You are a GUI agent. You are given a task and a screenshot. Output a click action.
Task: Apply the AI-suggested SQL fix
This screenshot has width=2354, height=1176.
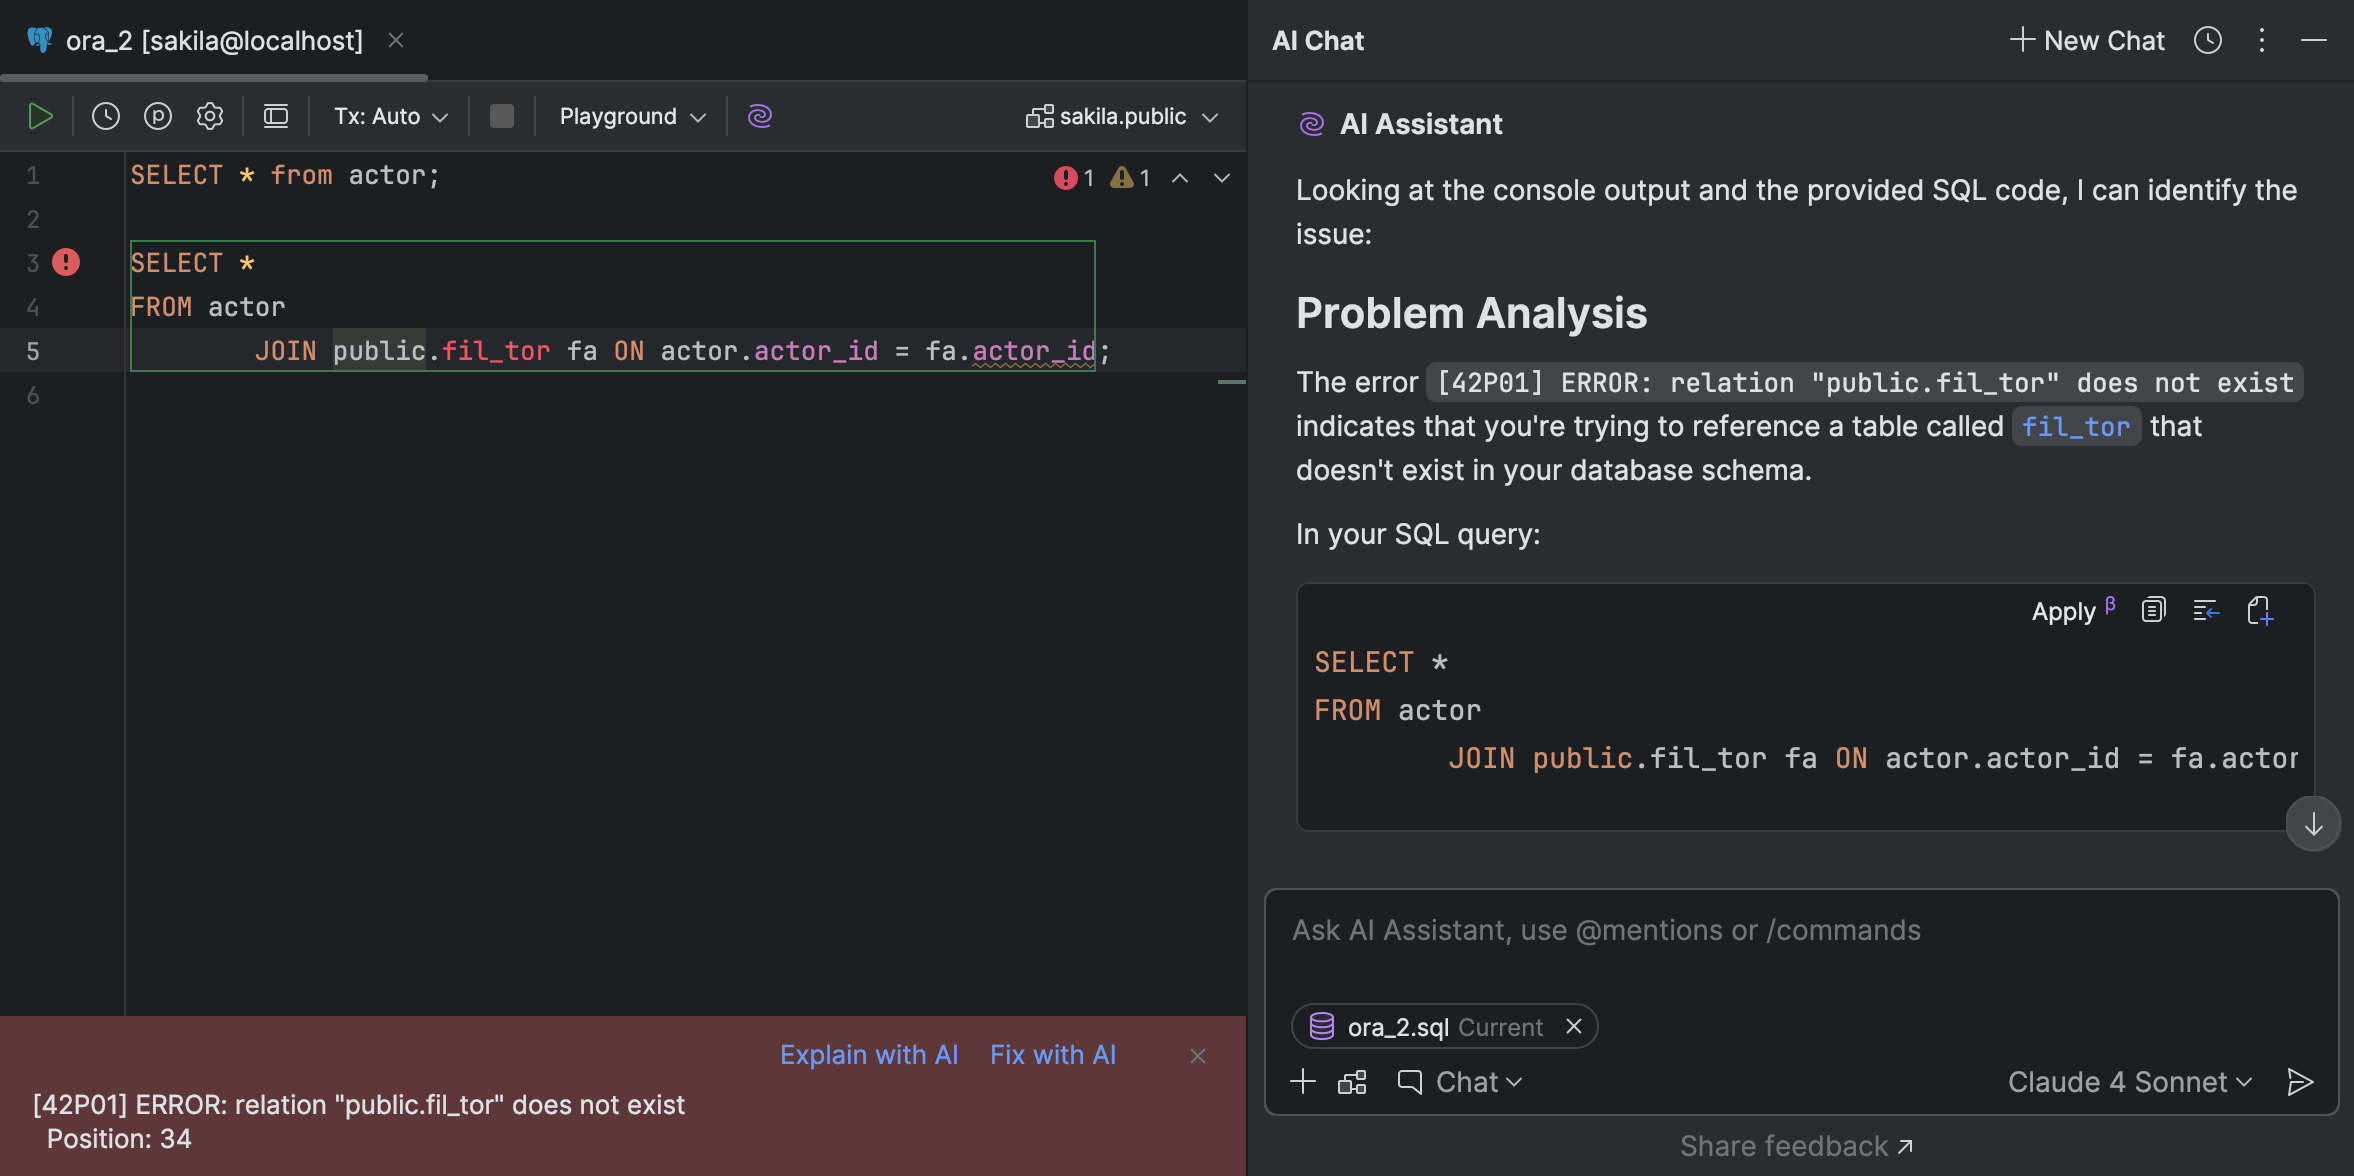pyautogui.click(x=2063, y=611)
